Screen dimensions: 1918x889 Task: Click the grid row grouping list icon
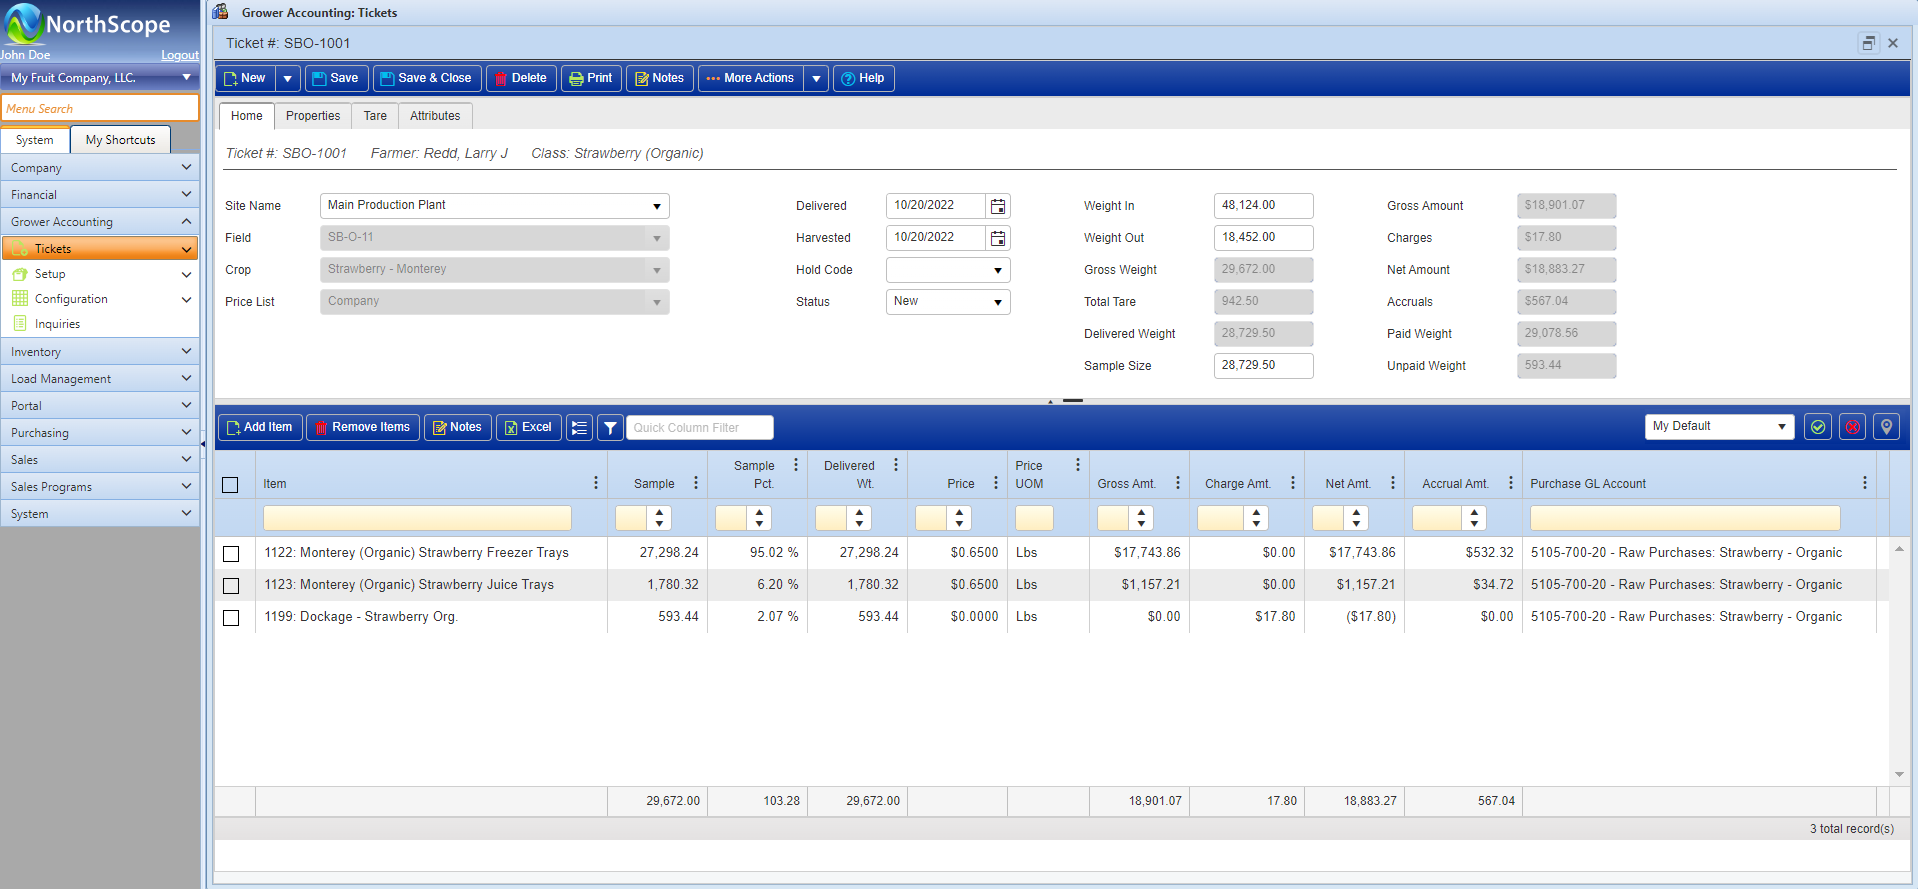[579, 428]
